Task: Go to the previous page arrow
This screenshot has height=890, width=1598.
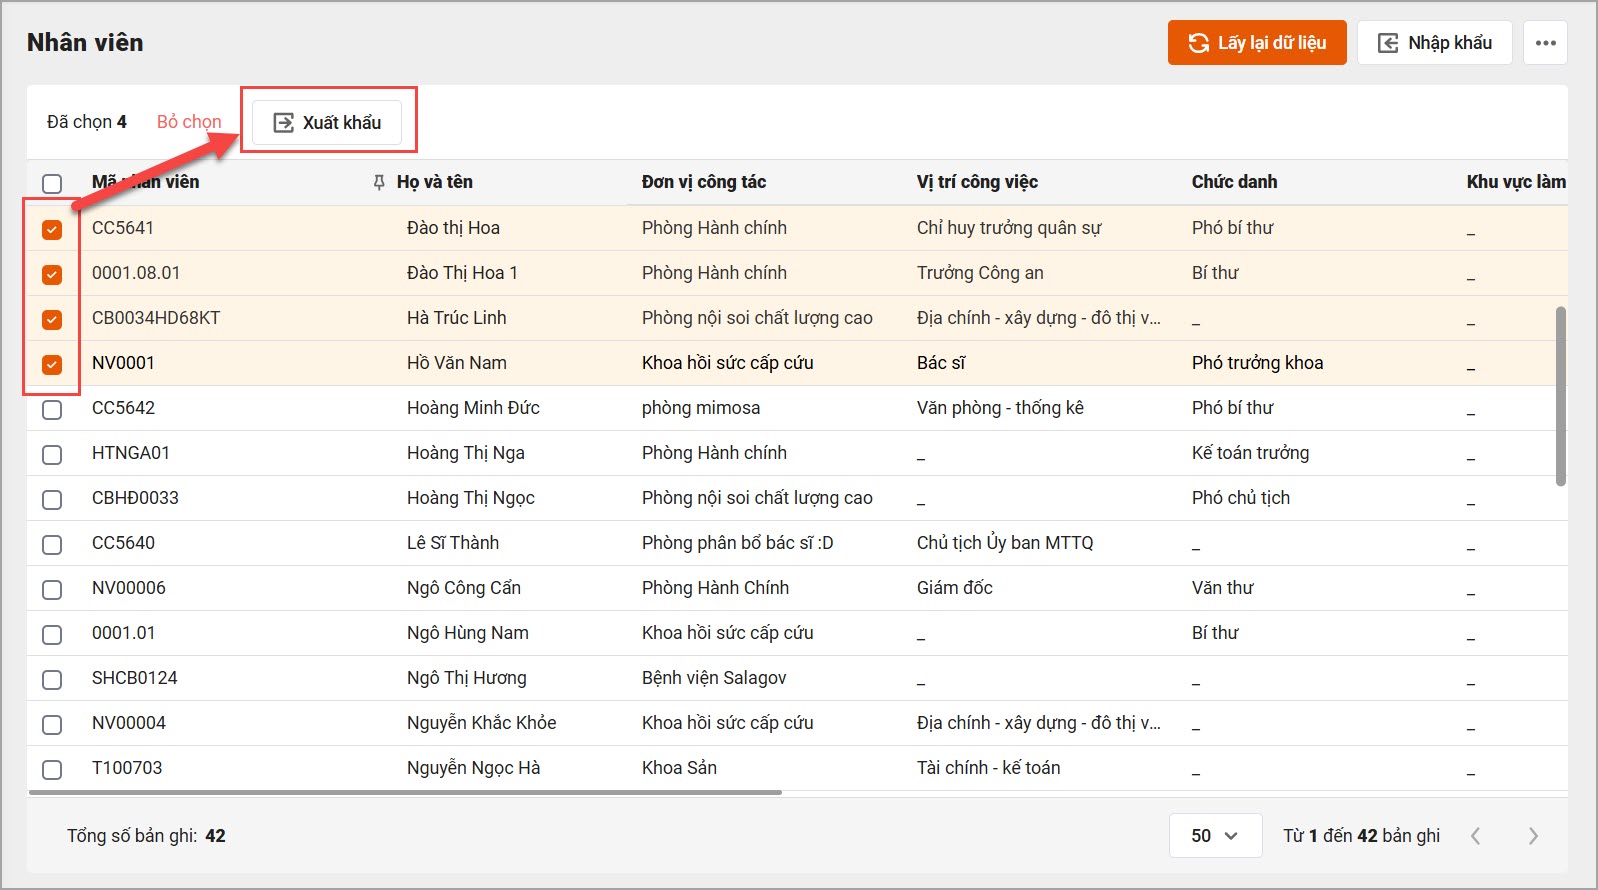Action: pyautogui.click(x=1475, y=836)
